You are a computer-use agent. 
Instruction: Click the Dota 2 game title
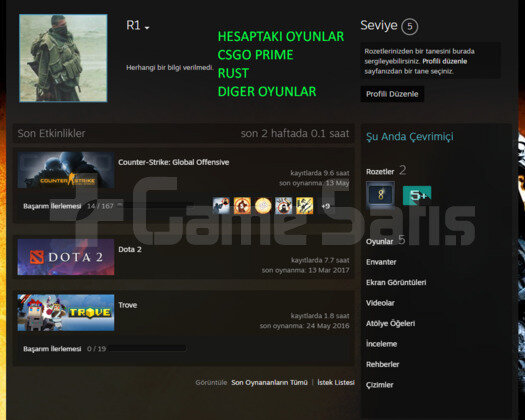click(130, 250)
